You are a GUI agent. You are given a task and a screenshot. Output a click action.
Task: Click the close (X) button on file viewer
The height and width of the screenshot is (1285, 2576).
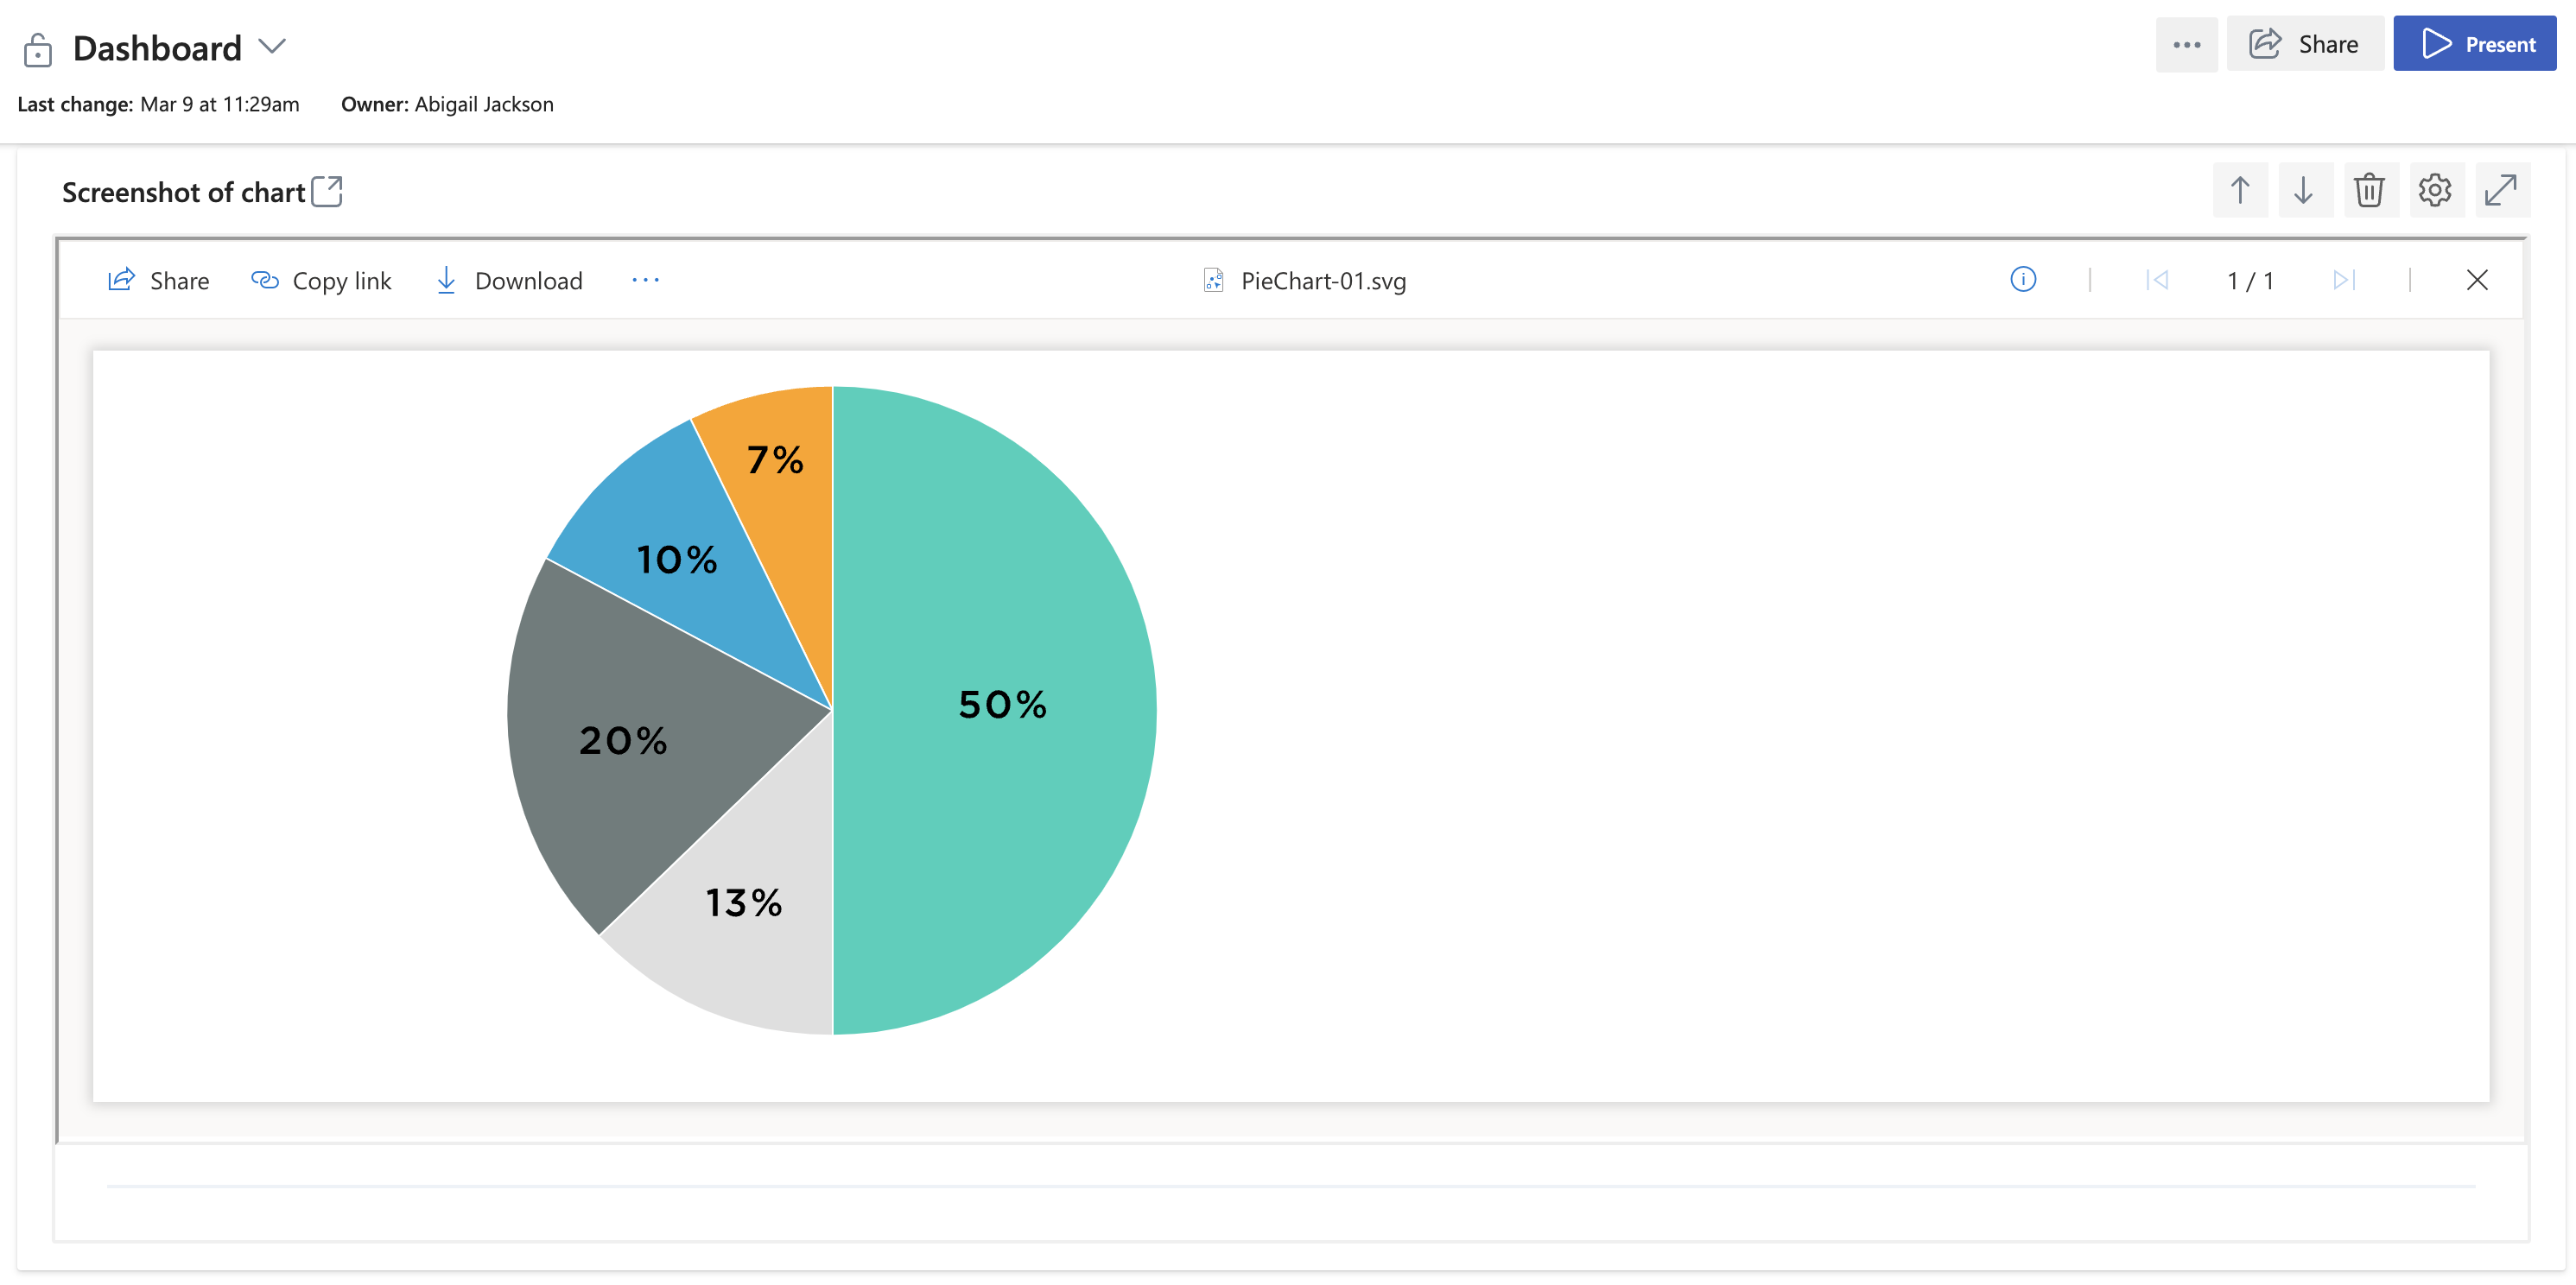click(2478, 279)
